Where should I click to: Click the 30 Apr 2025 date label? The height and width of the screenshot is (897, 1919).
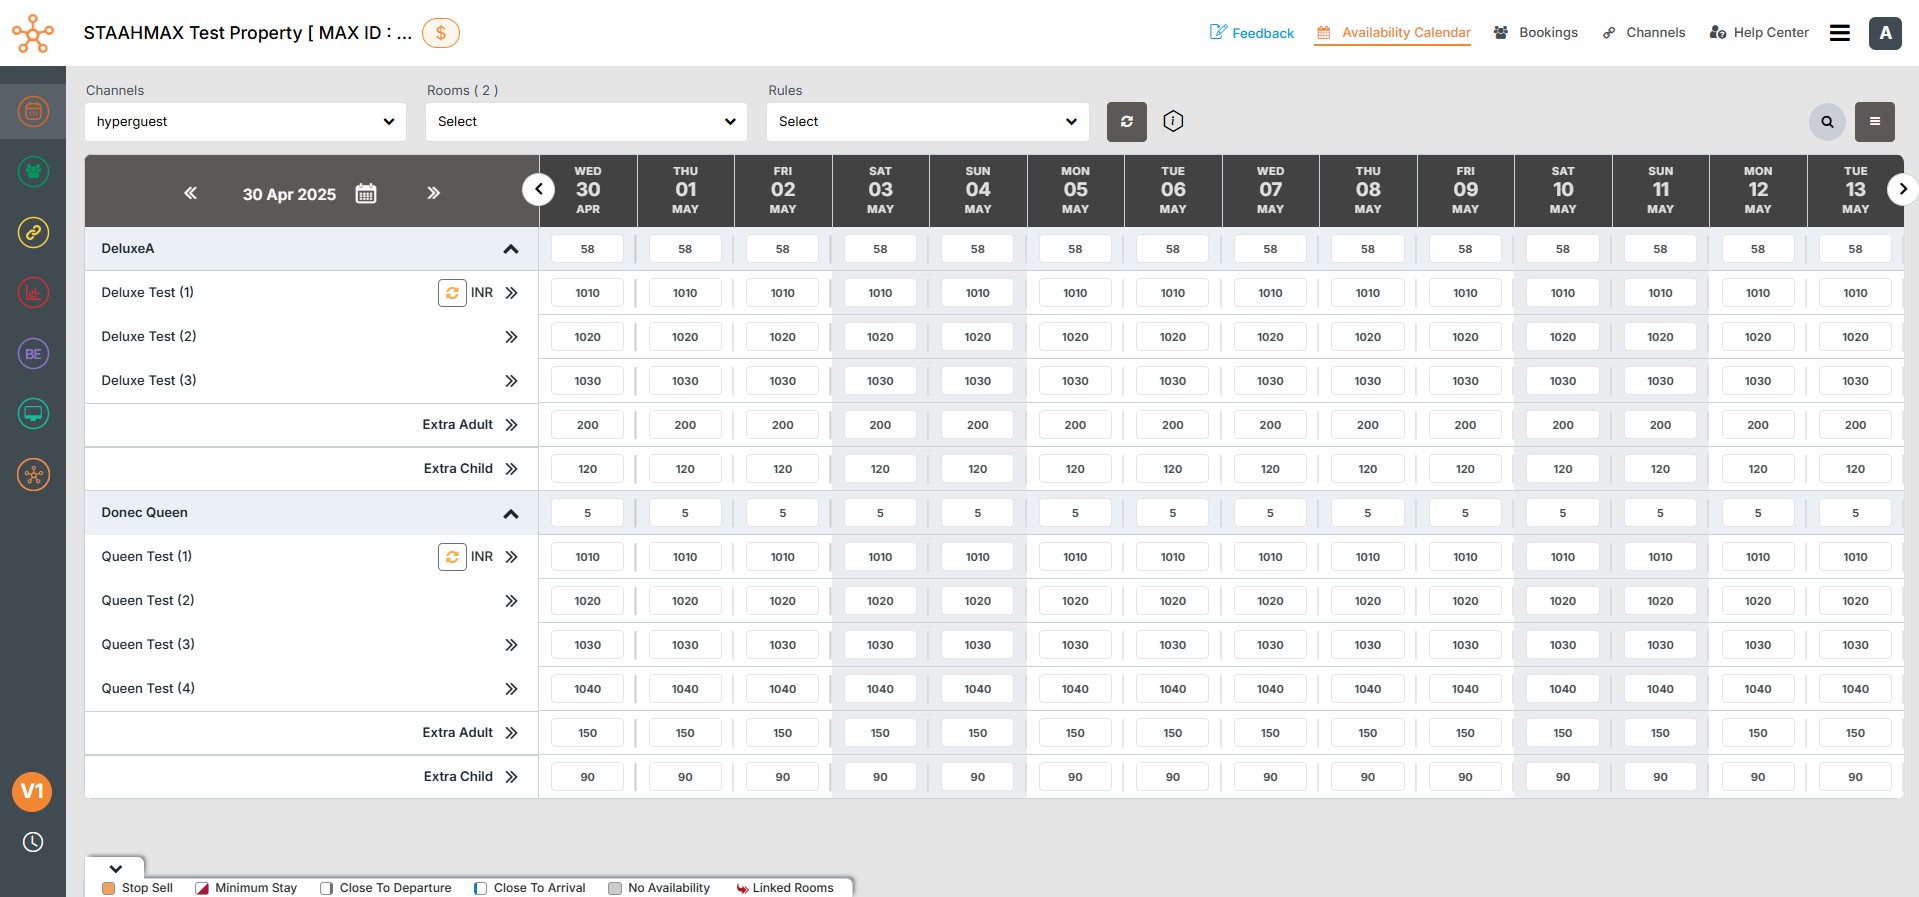(x=289, y=194)
